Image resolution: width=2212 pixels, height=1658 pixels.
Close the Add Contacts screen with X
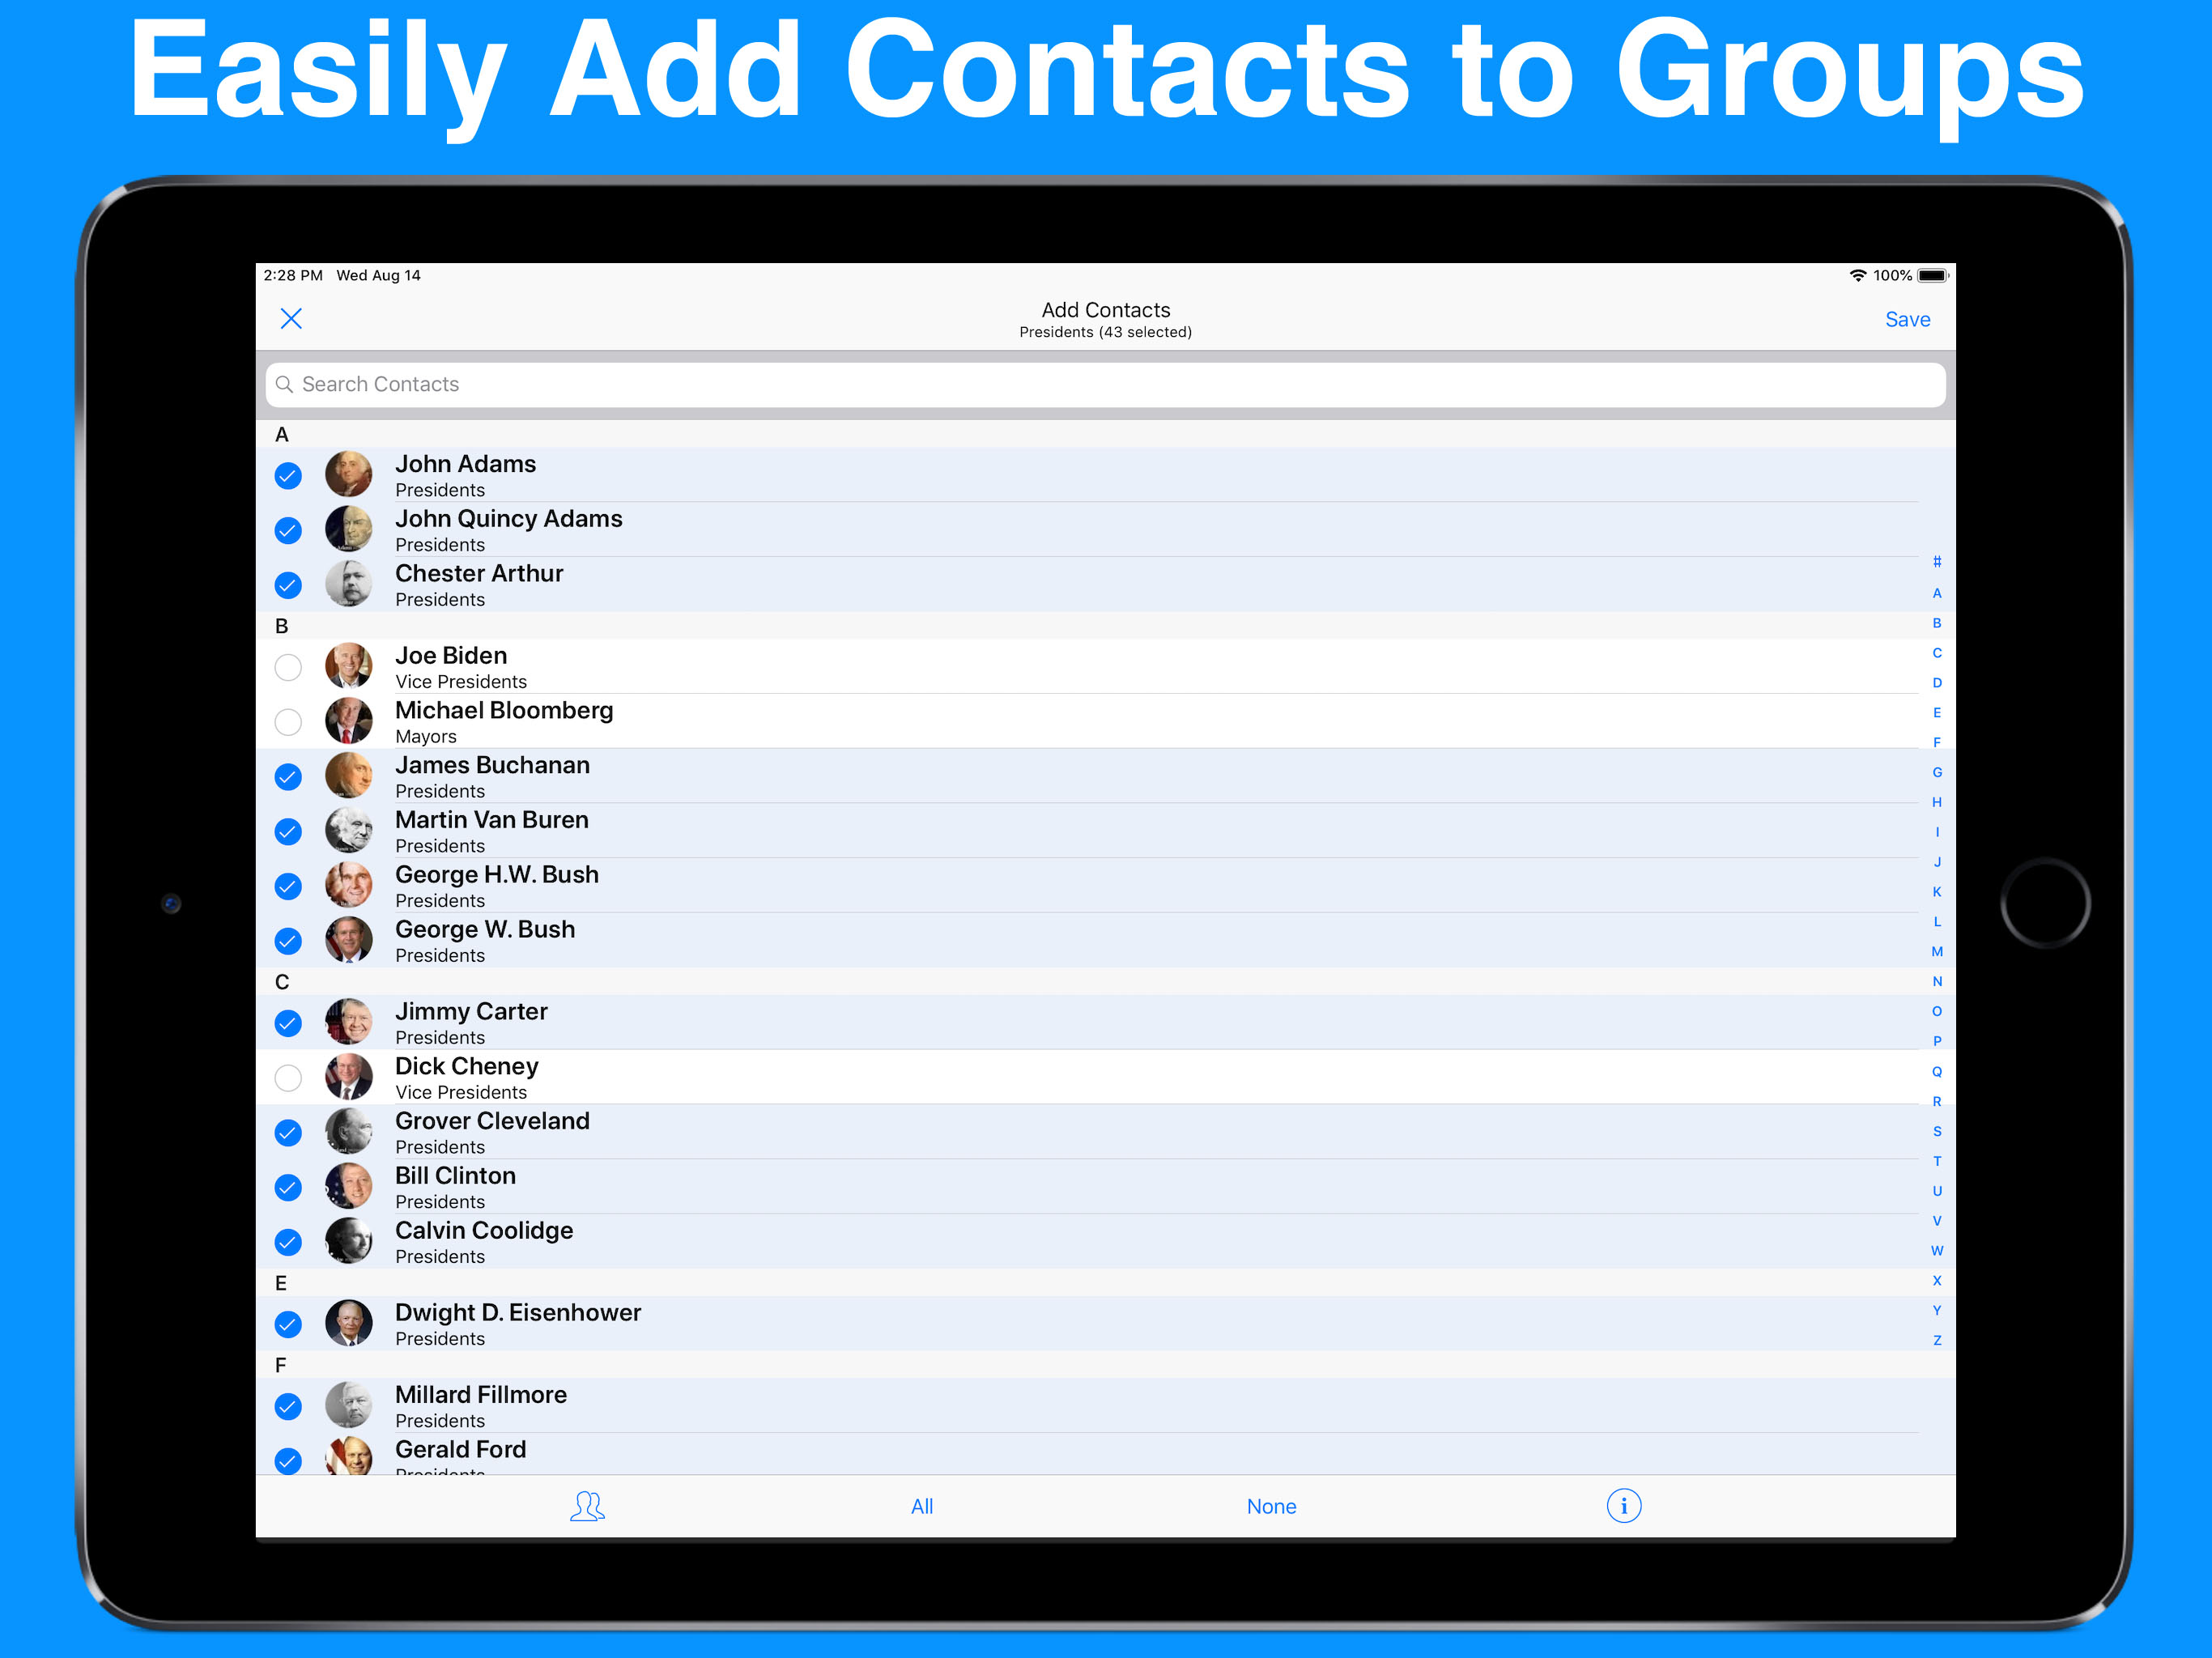click(291, 319)
